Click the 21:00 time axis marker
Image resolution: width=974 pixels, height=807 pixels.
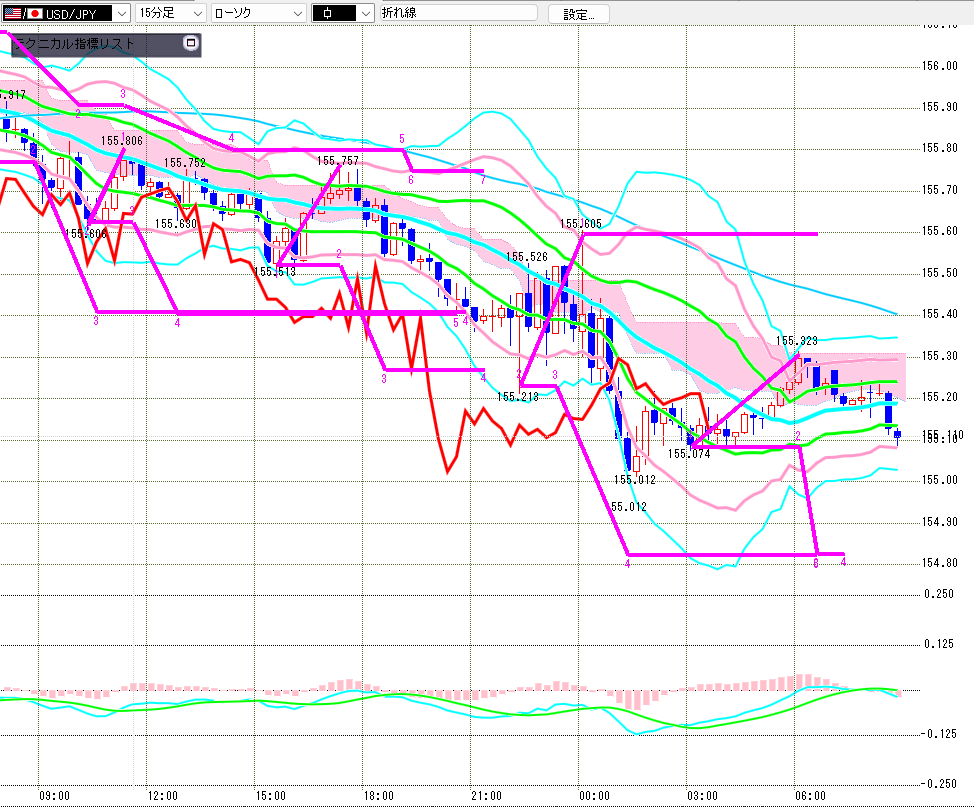coord(485,796)
